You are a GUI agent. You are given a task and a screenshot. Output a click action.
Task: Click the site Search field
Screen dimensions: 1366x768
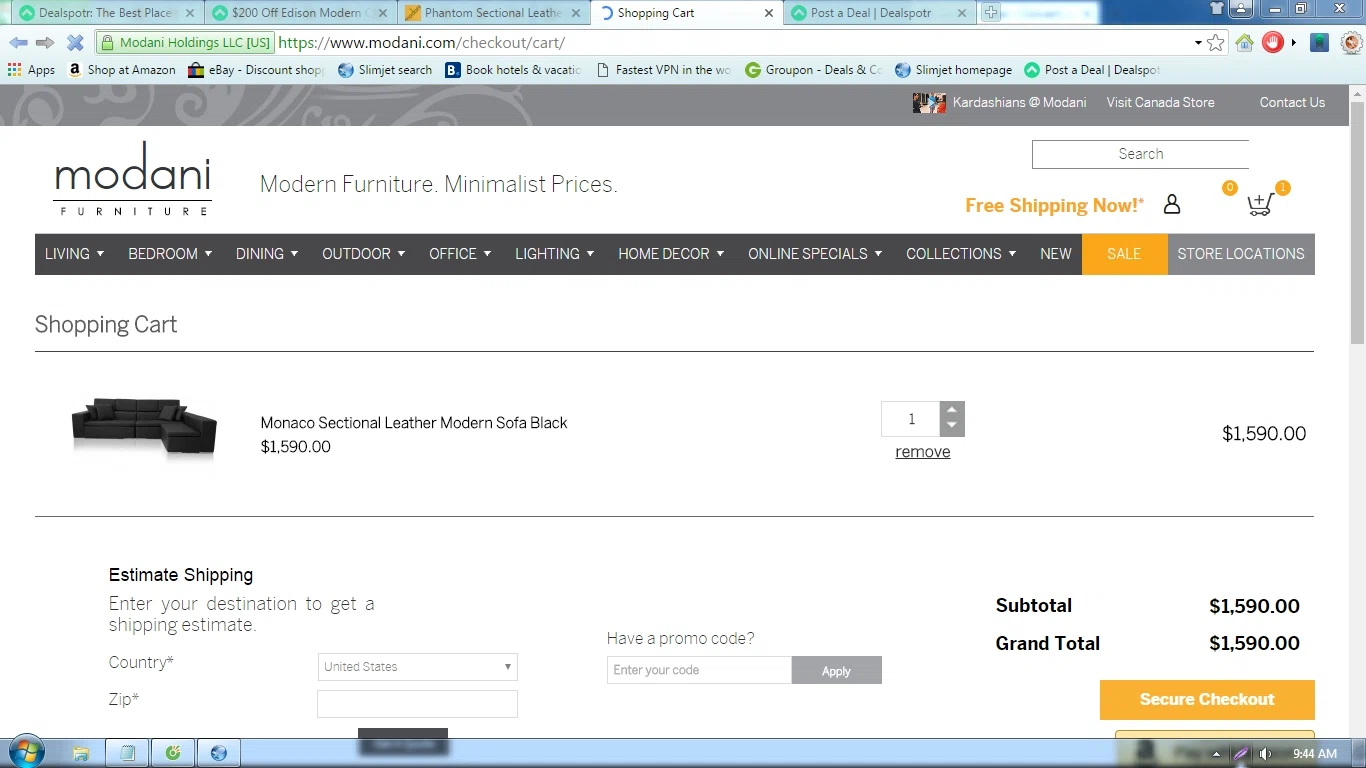point(1140,154)
